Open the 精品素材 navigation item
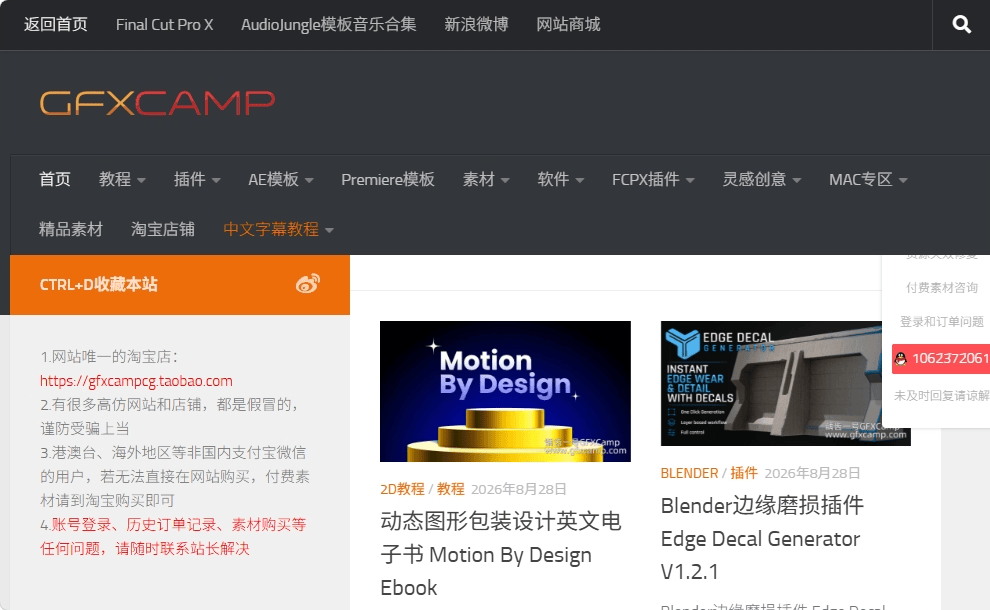This screenshot has width=990, height=610. pos(71,229)
